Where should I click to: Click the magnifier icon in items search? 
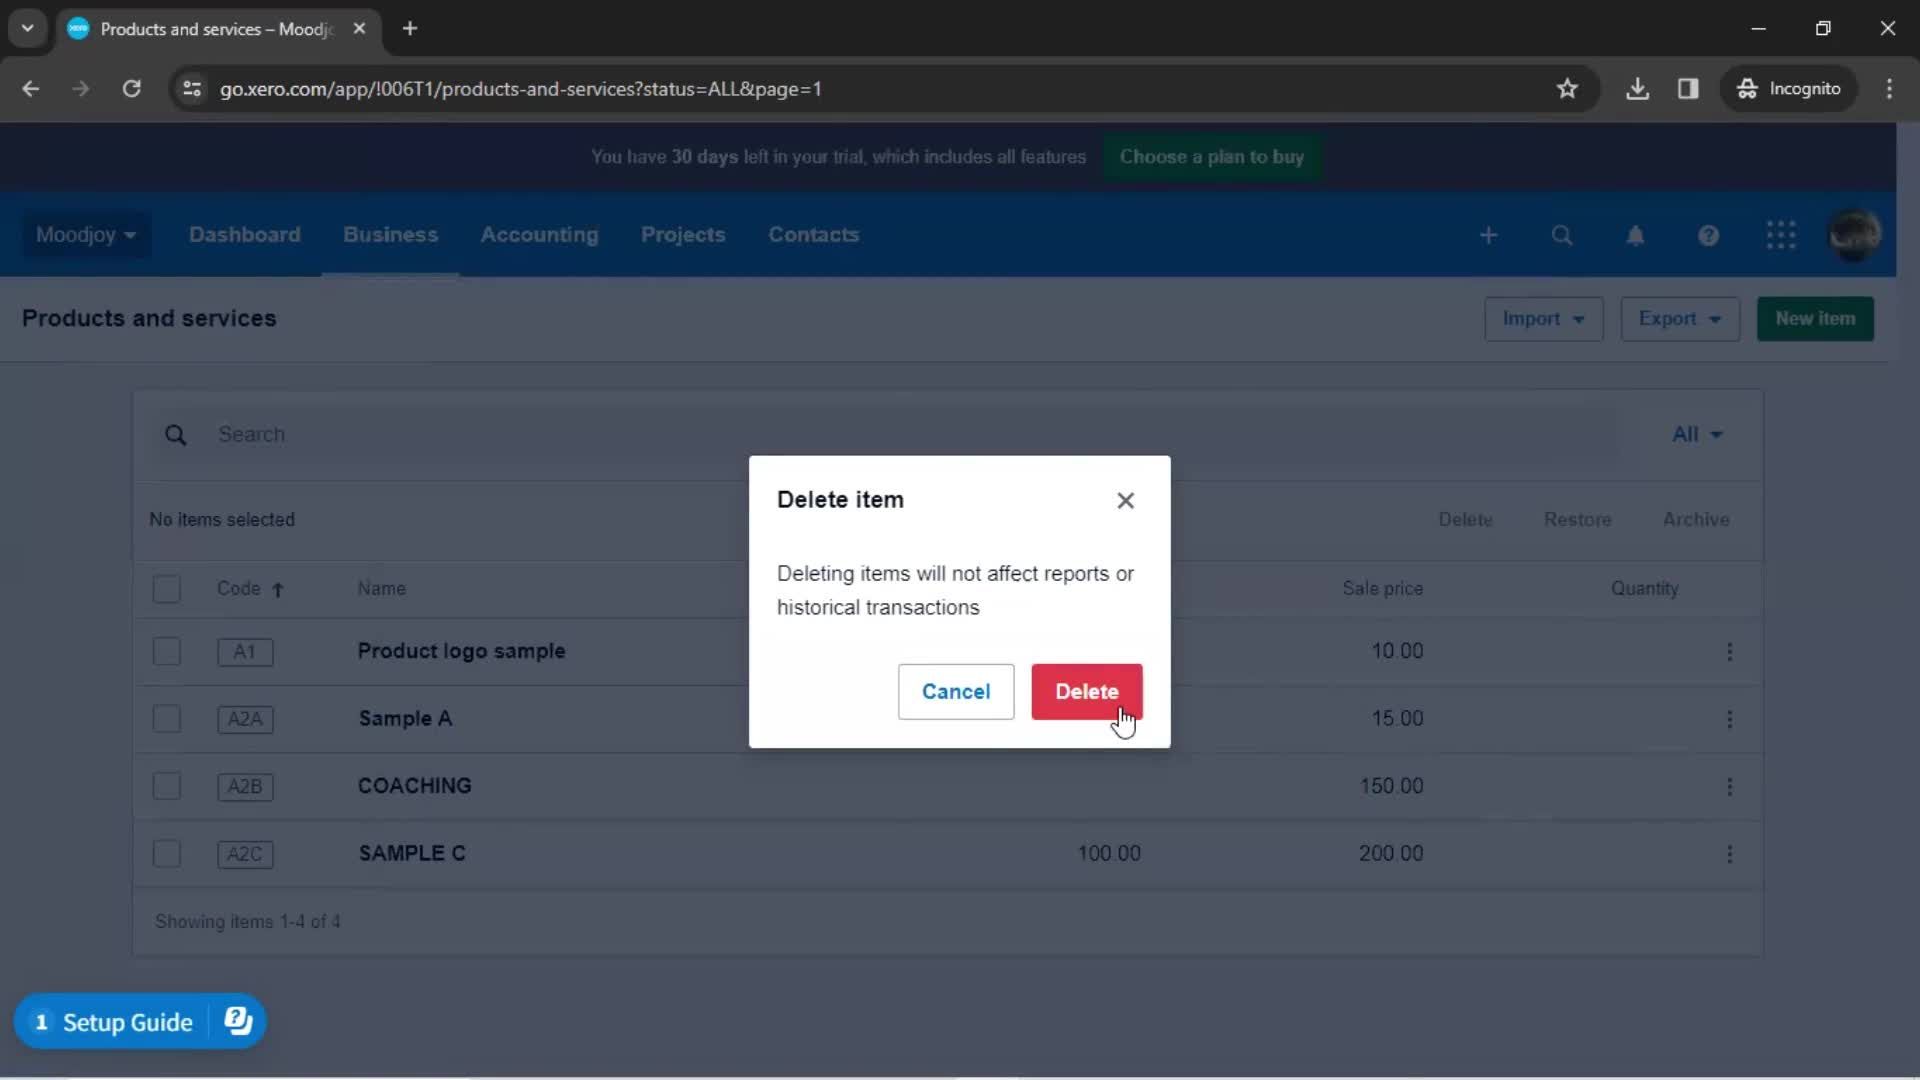pos(175,436)
